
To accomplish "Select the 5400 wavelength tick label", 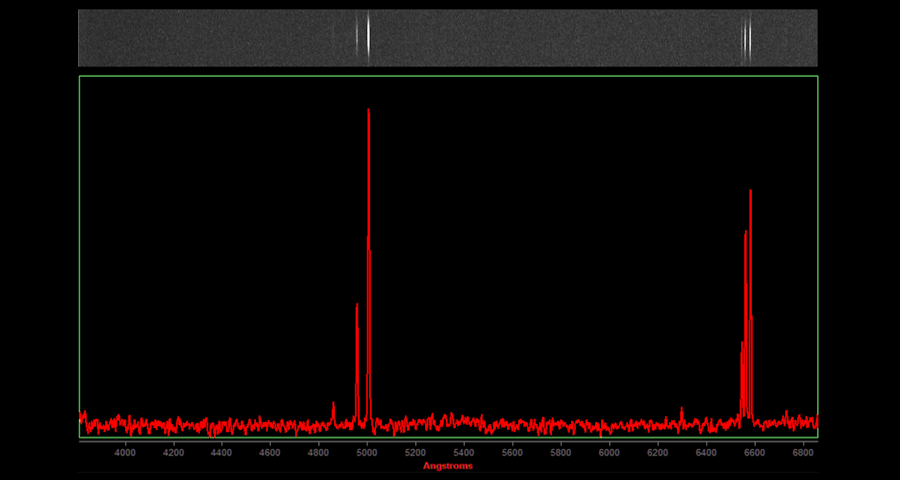I will pyautogui.click(x=464, y=453).
